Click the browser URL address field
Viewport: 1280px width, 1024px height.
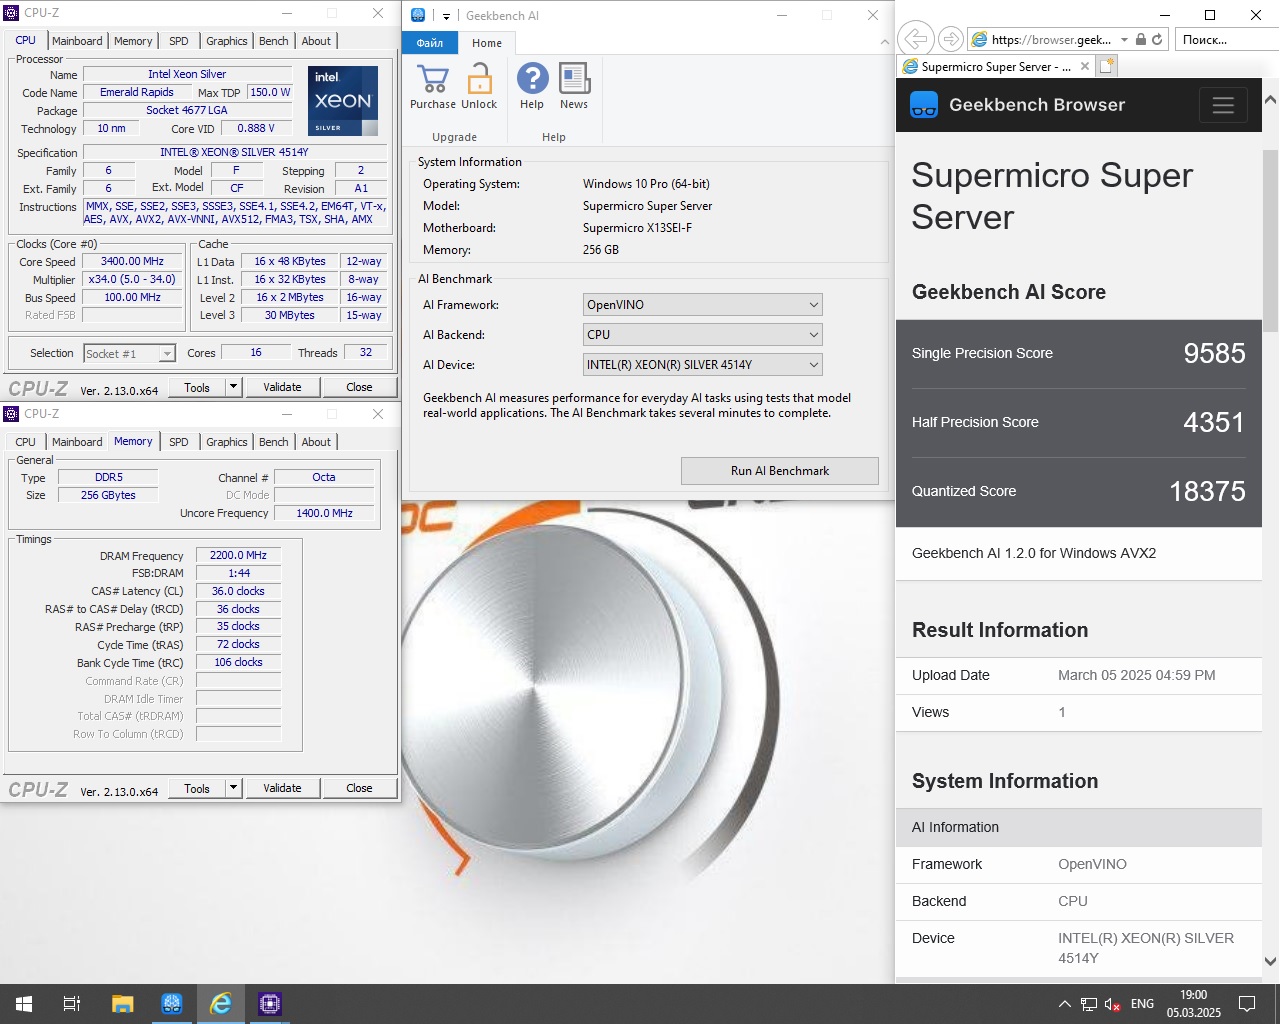click(x=1051, y=39)
